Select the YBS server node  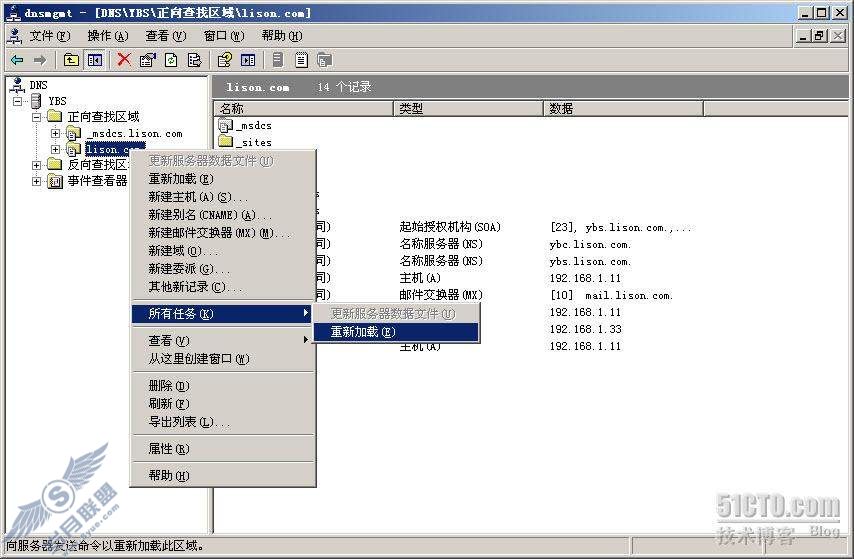point(57,101)
